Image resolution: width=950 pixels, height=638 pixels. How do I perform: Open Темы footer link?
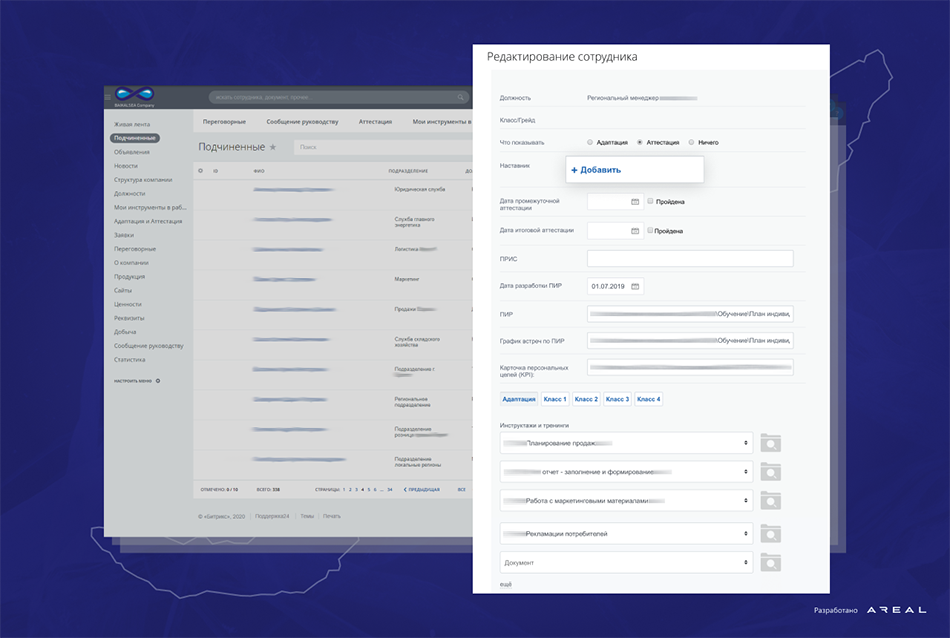pyautogui.click(x=307, y=516)
